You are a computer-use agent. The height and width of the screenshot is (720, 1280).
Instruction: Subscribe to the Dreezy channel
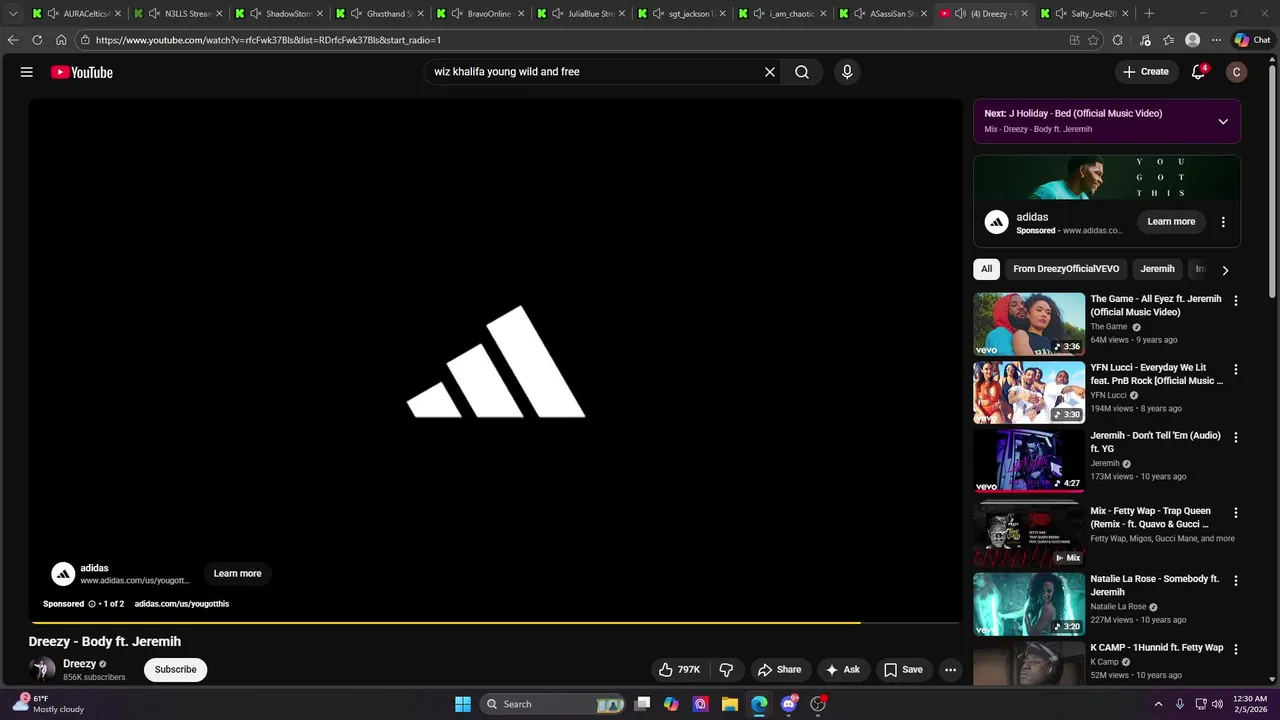(175, 670)
